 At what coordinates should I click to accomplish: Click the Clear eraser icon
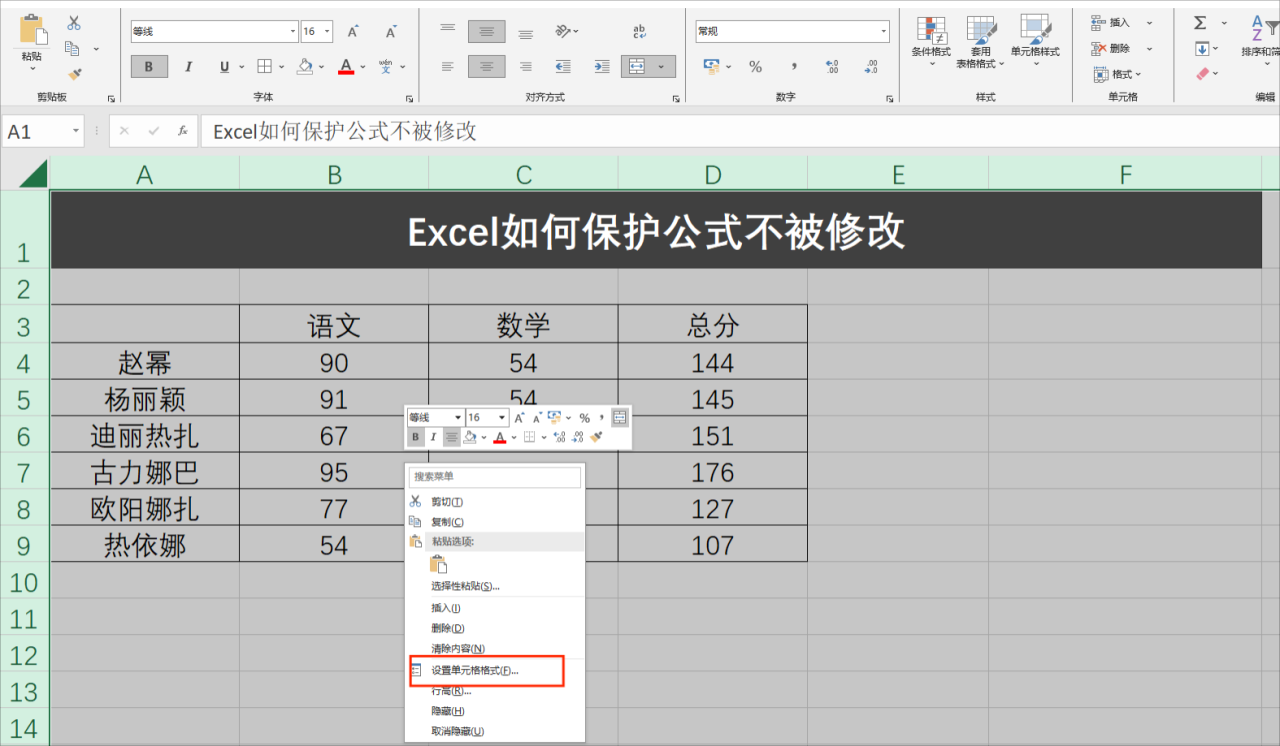(1202, 73)
